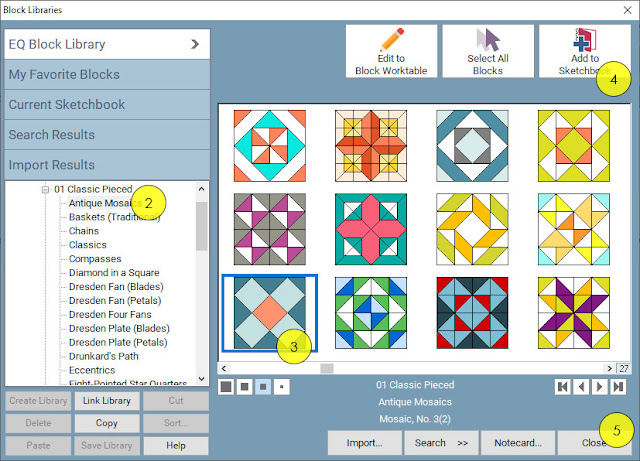
Task: Select Antique Mosaics category
Action: [x=105, y=203]
